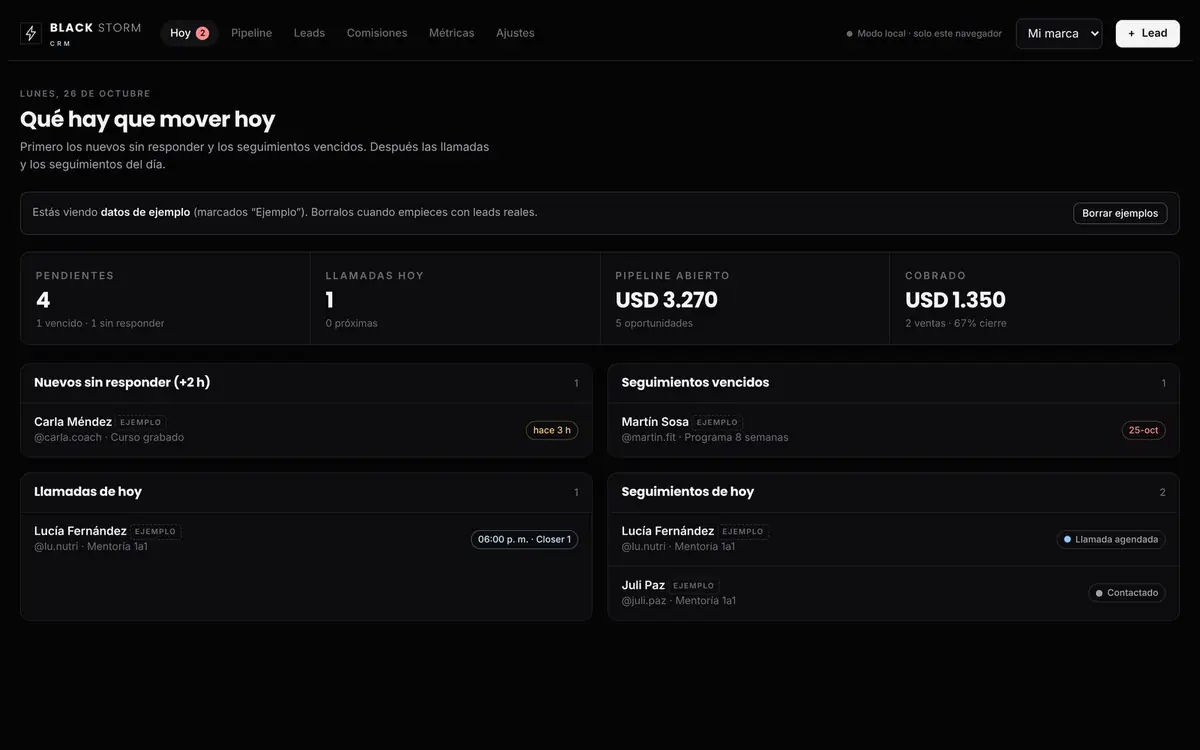This screenshot has height=750, width=1200.
Task: Click the 'hace 3 h' badge
Action: 552,430
